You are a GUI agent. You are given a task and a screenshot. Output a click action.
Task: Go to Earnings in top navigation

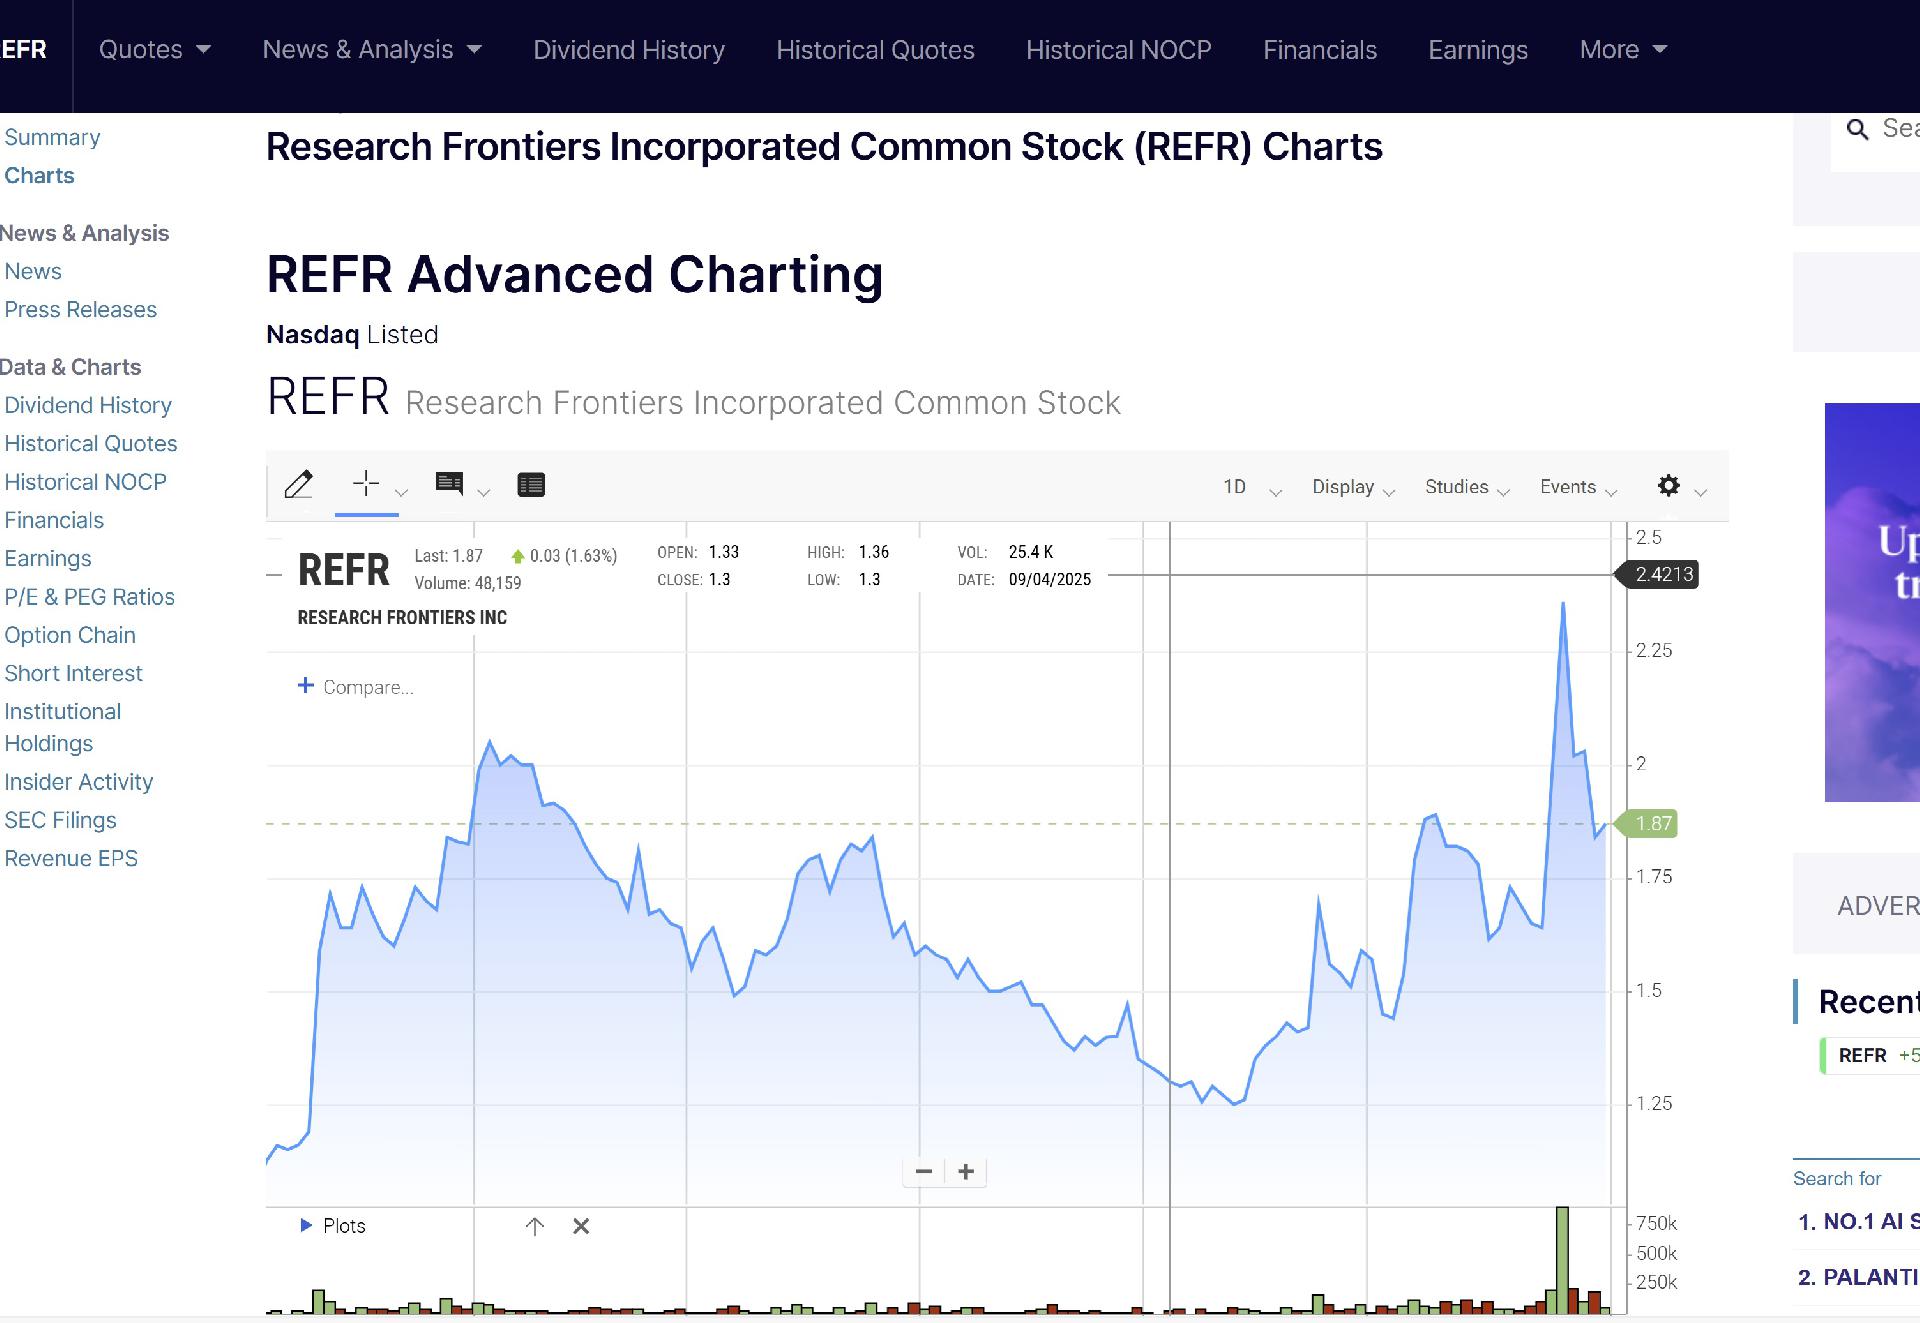(1477, 50)
